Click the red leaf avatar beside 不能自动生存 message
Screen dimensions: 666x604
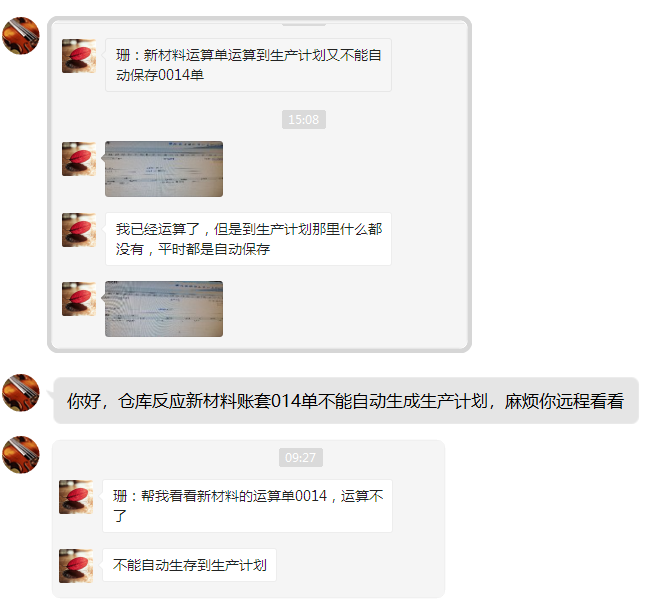click(x=76, y=566)
